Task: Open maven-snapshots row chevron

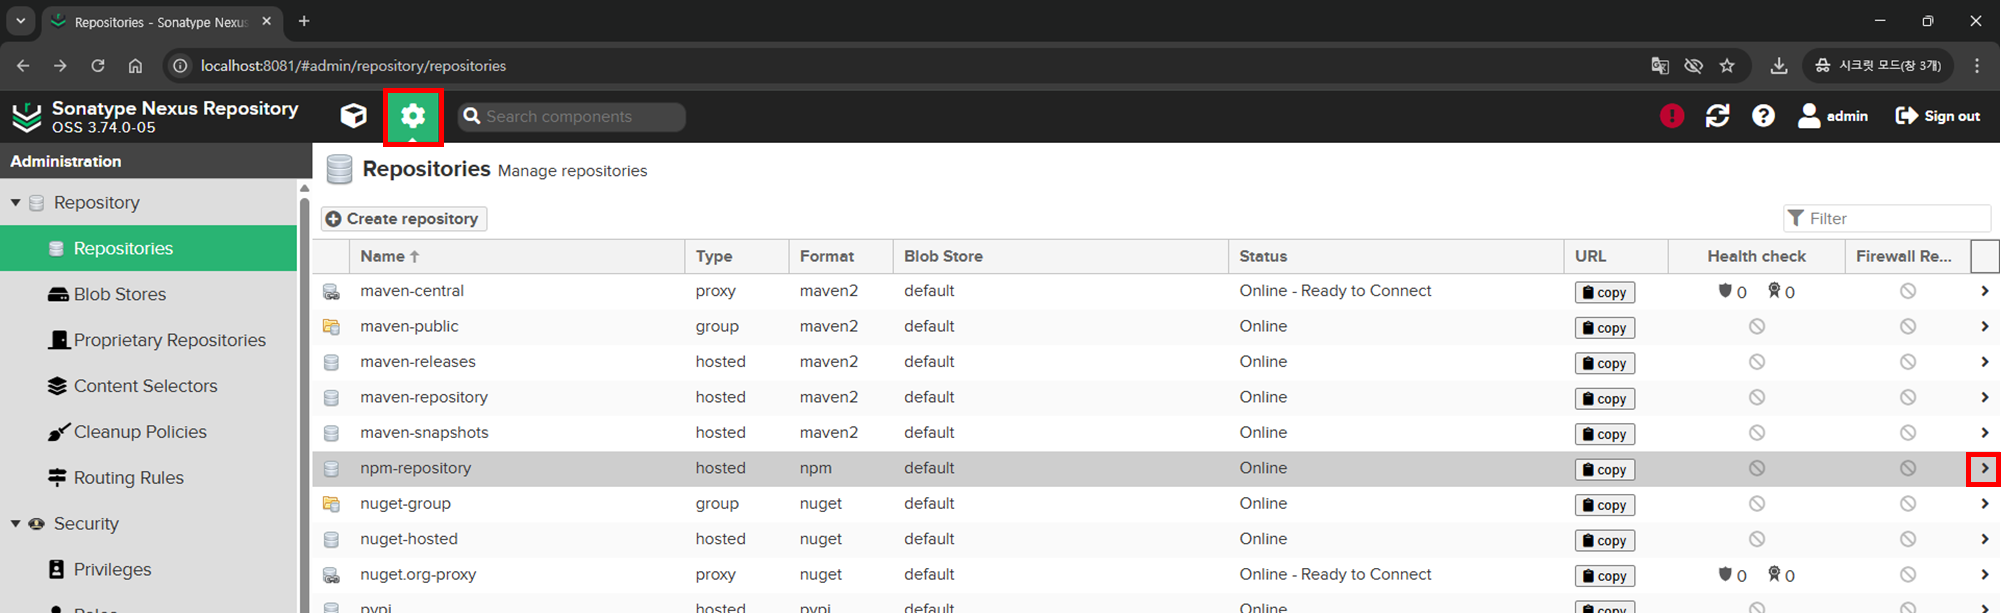Action: (1984, 433)
